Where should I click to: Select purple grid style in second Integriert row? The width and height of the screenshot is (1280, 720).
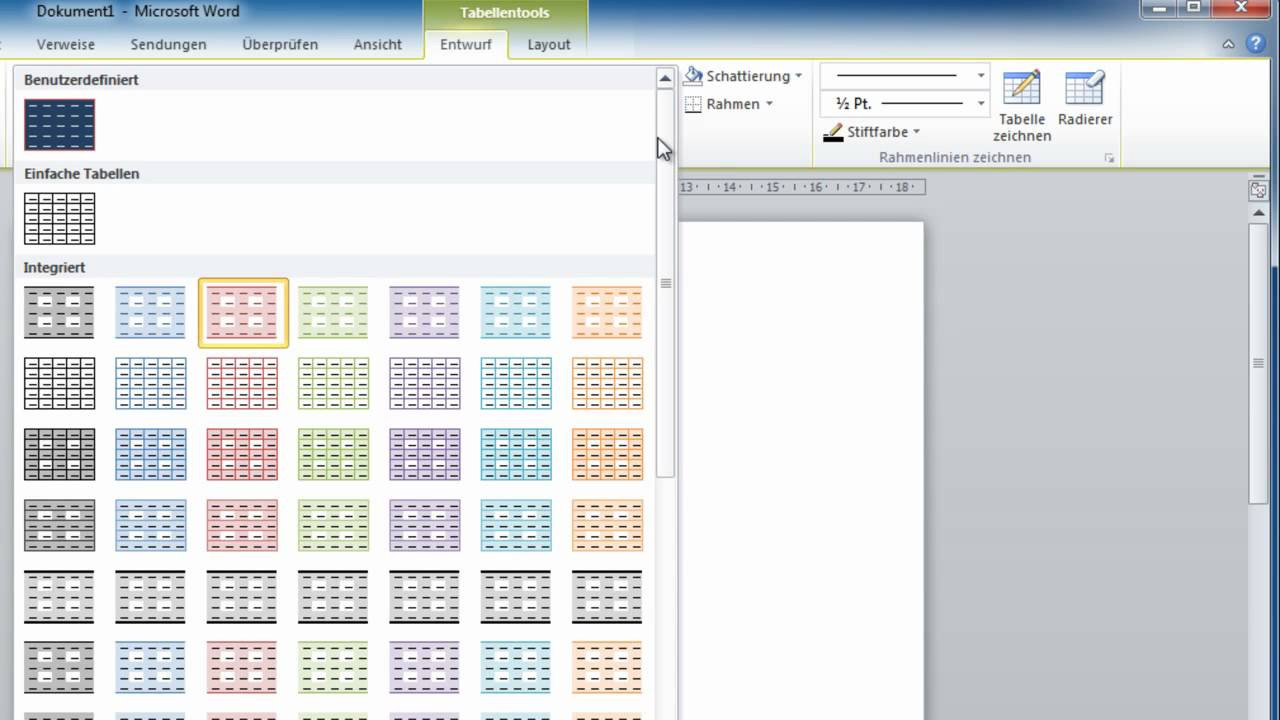(425, 384)
